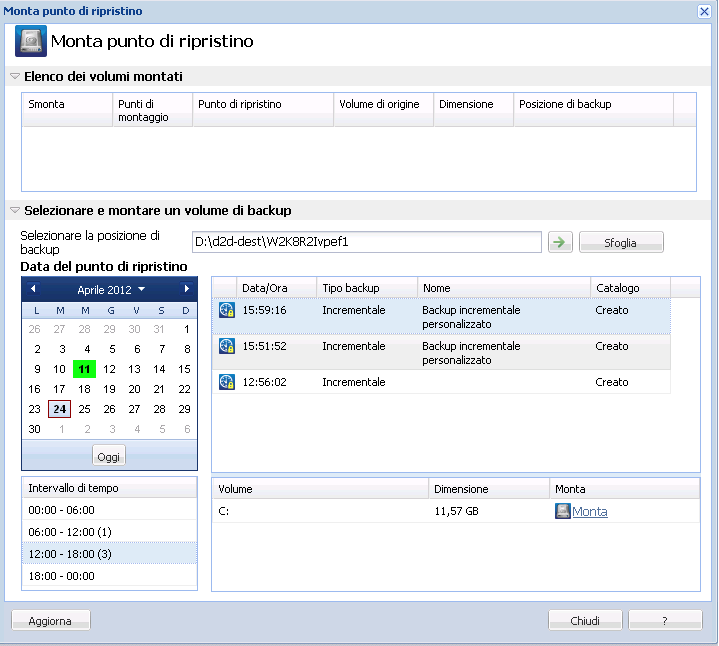Click the recovery point icon for 15:59:16
This screenshot has height=646, width=719.
226,311
